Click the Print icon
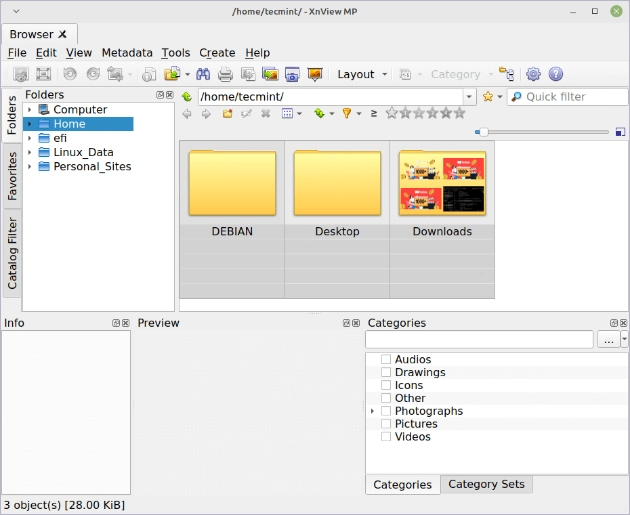 [x=225, y=74]
